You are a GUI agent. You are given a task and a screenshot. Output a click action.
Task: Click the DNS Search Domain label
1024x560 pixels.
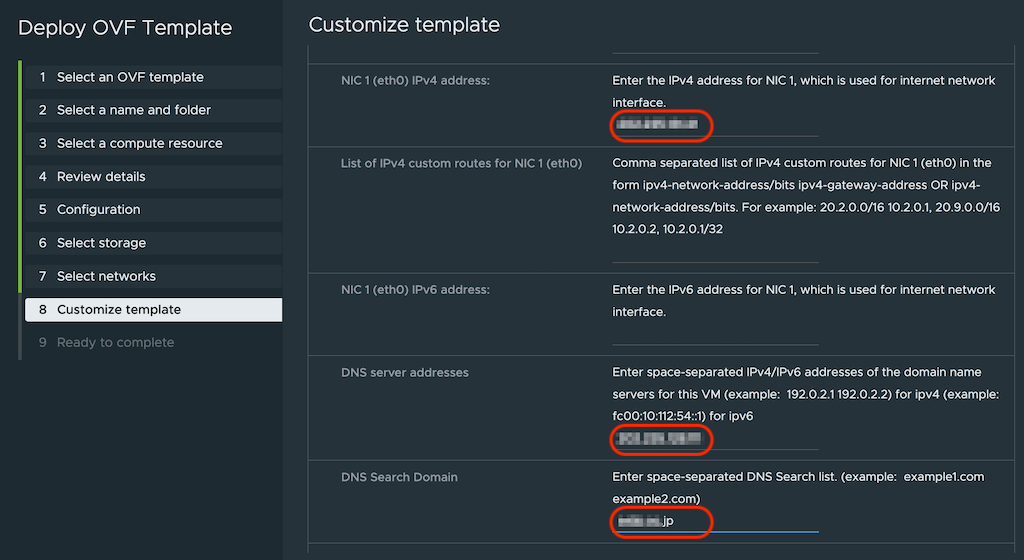(399, 477)
